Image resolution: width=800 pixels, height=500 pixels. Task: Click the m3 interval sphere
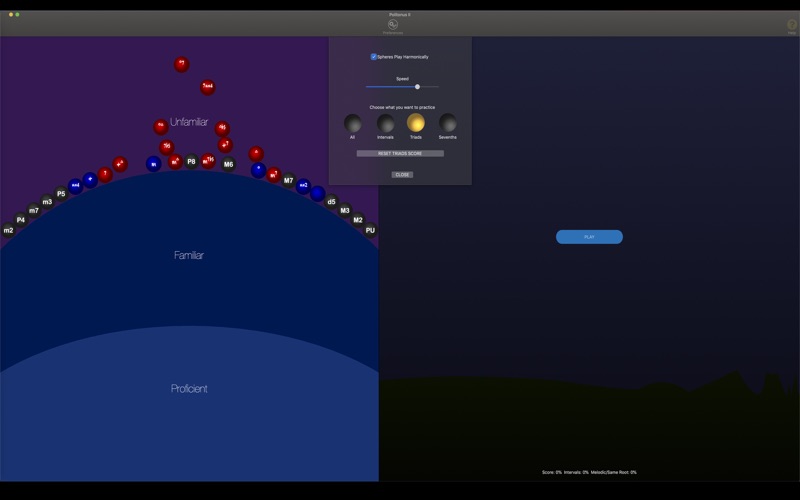click(47, 202)
